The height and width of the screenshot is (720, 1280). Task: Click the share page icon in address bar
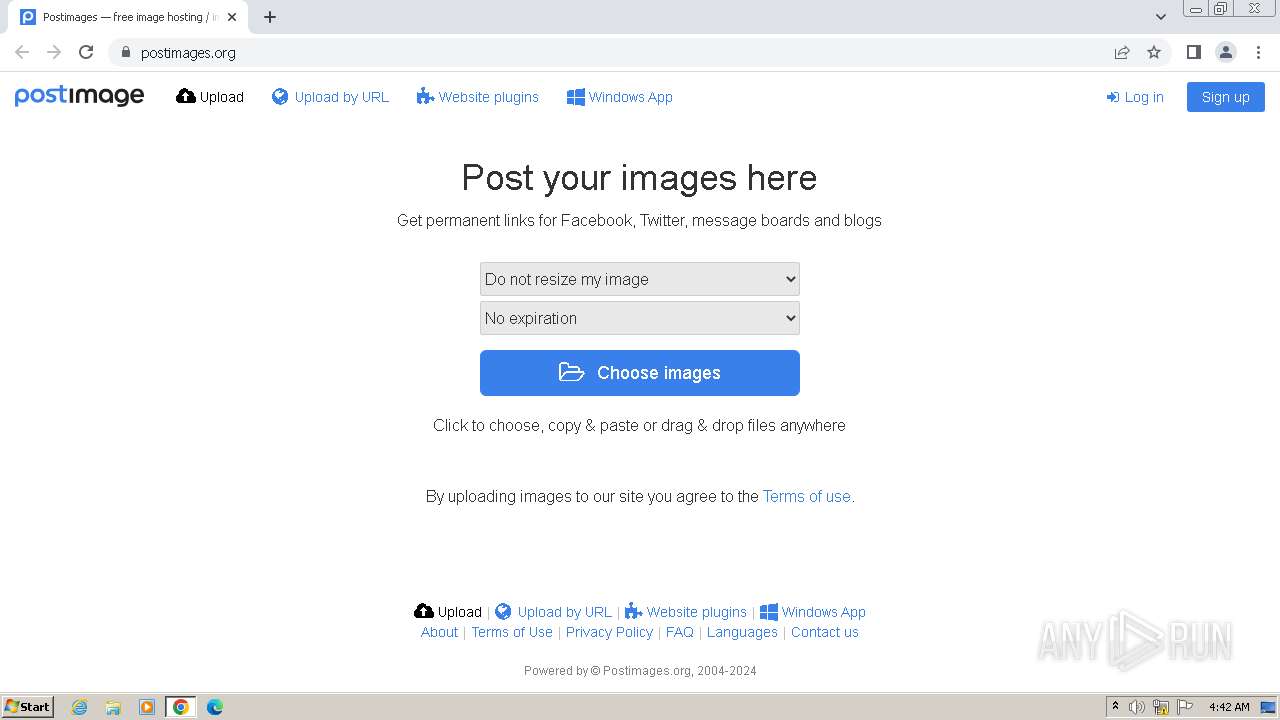(1122, 52)
